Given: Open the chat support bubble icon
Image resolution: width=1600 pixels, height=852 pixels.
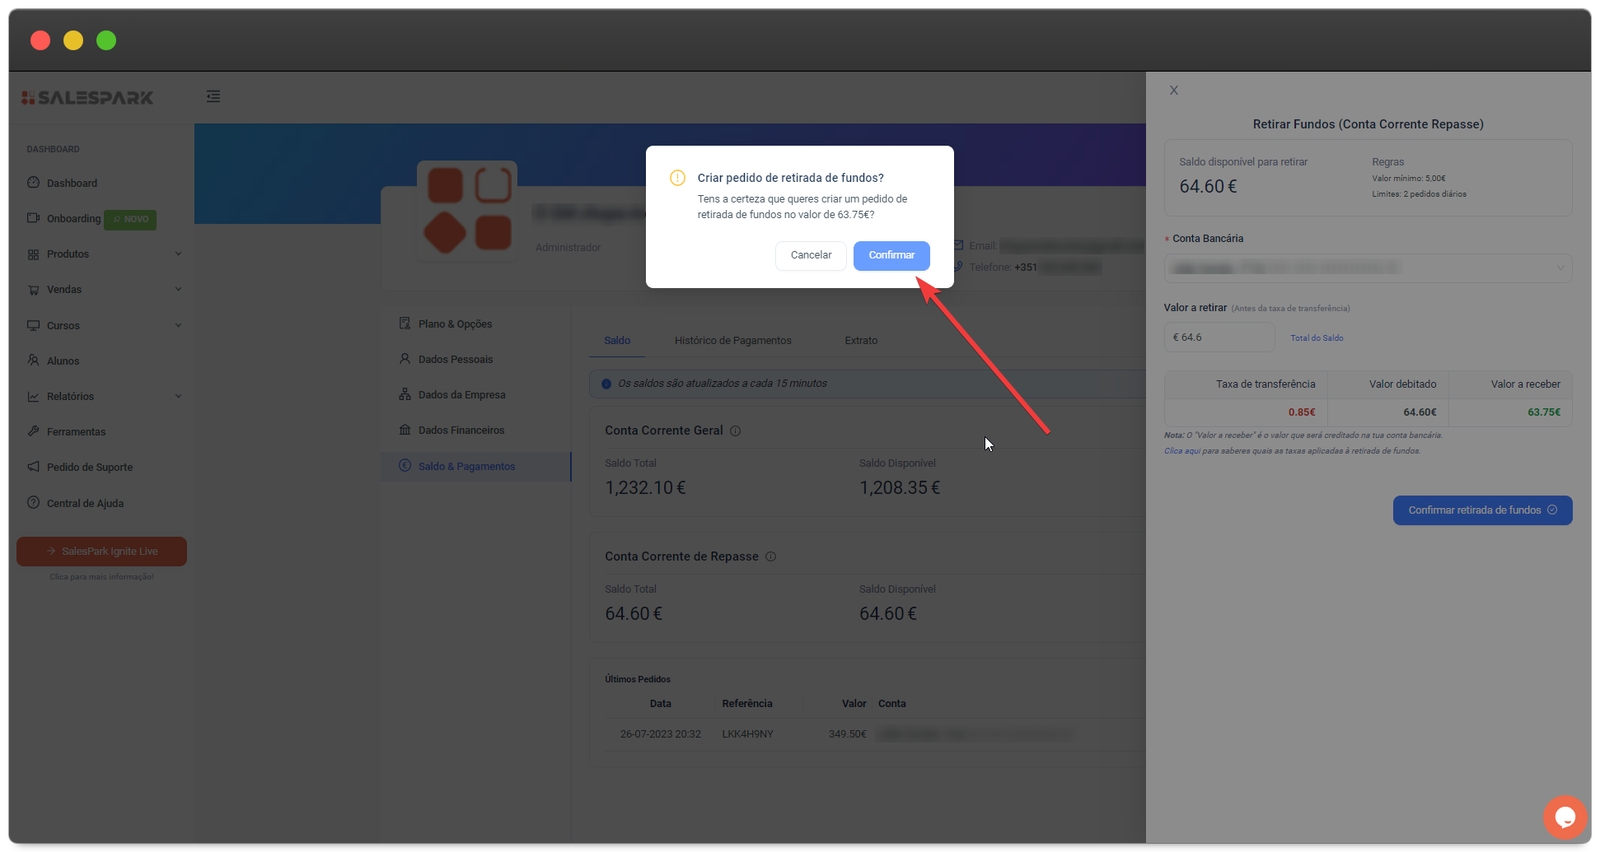Looking at the screenshot, I should (x=1565, y=817).
